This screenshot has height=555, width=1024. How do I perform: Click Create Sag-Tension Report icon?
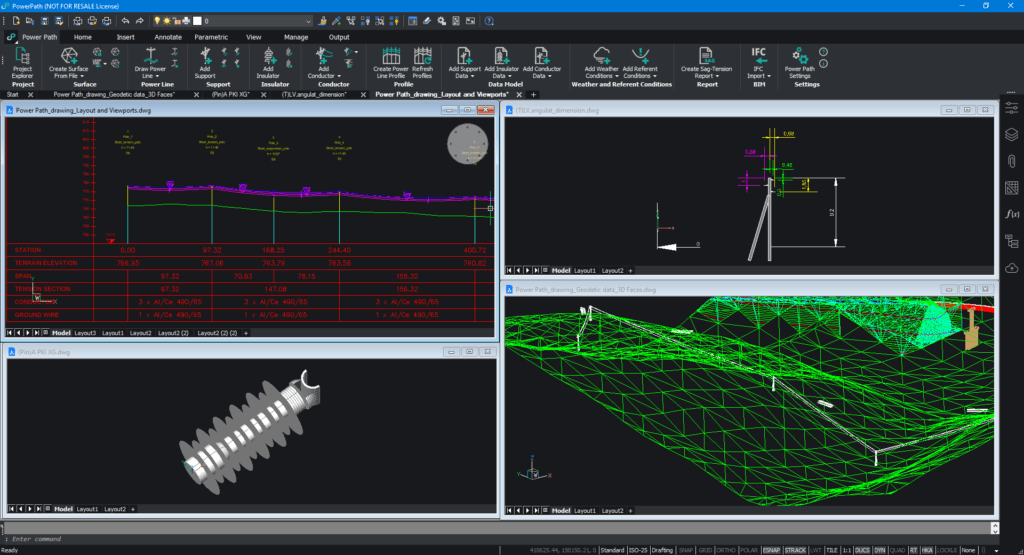coord(706,56)
